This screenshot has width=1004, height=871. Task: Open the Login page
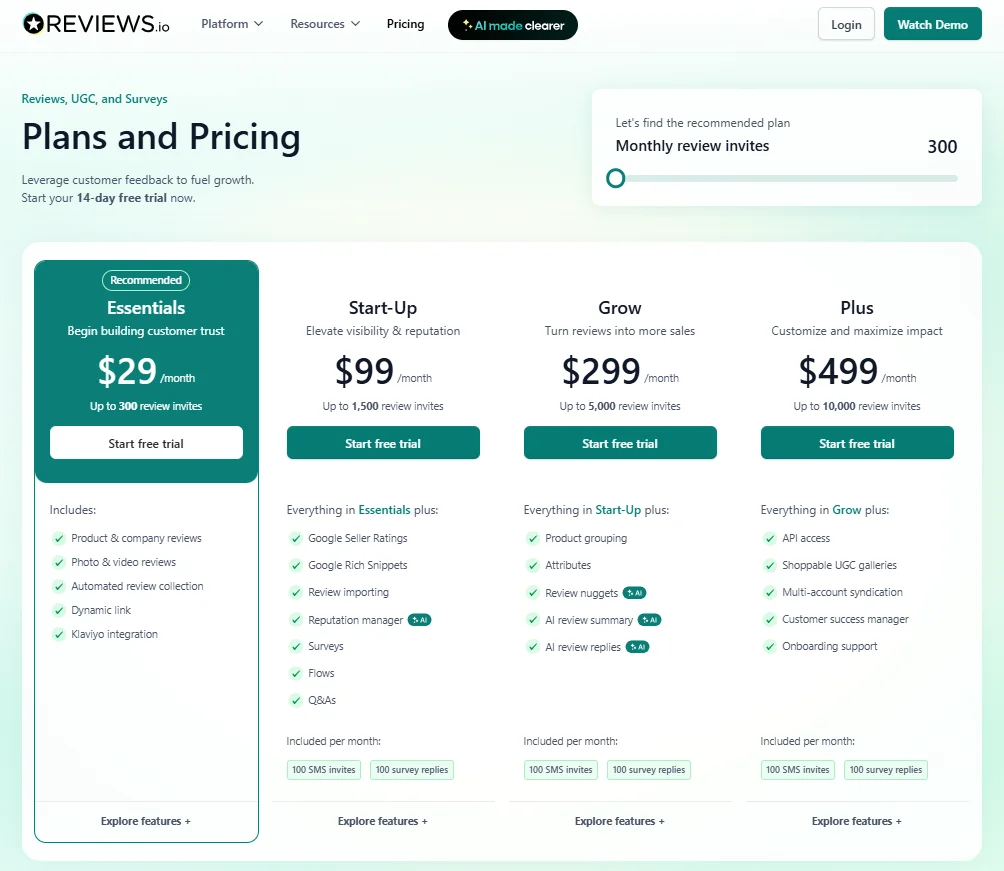pyautogui.click(x=845, y=23)
